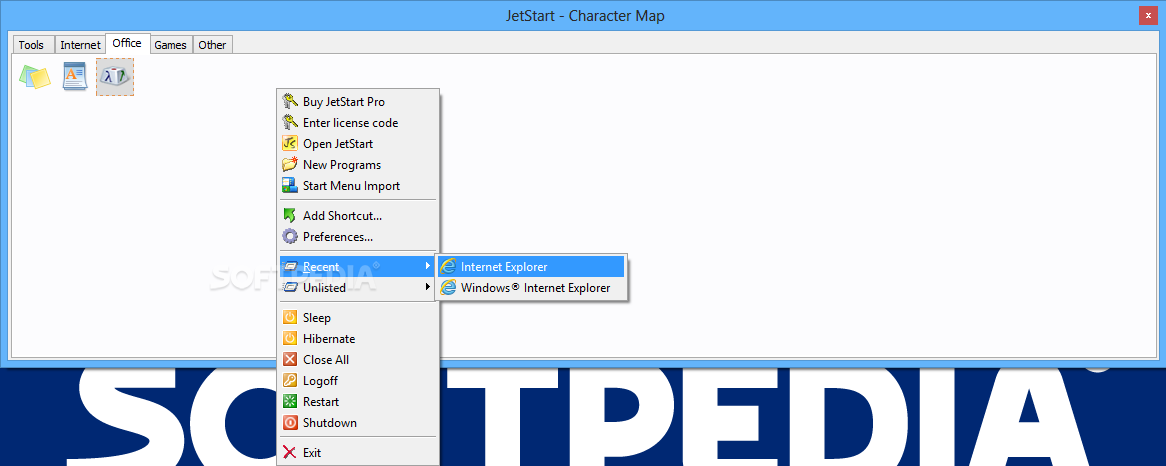Launch the Character Map shortcut icon
This screenshot has width=1166, height=466.
[x=115, y=77]
